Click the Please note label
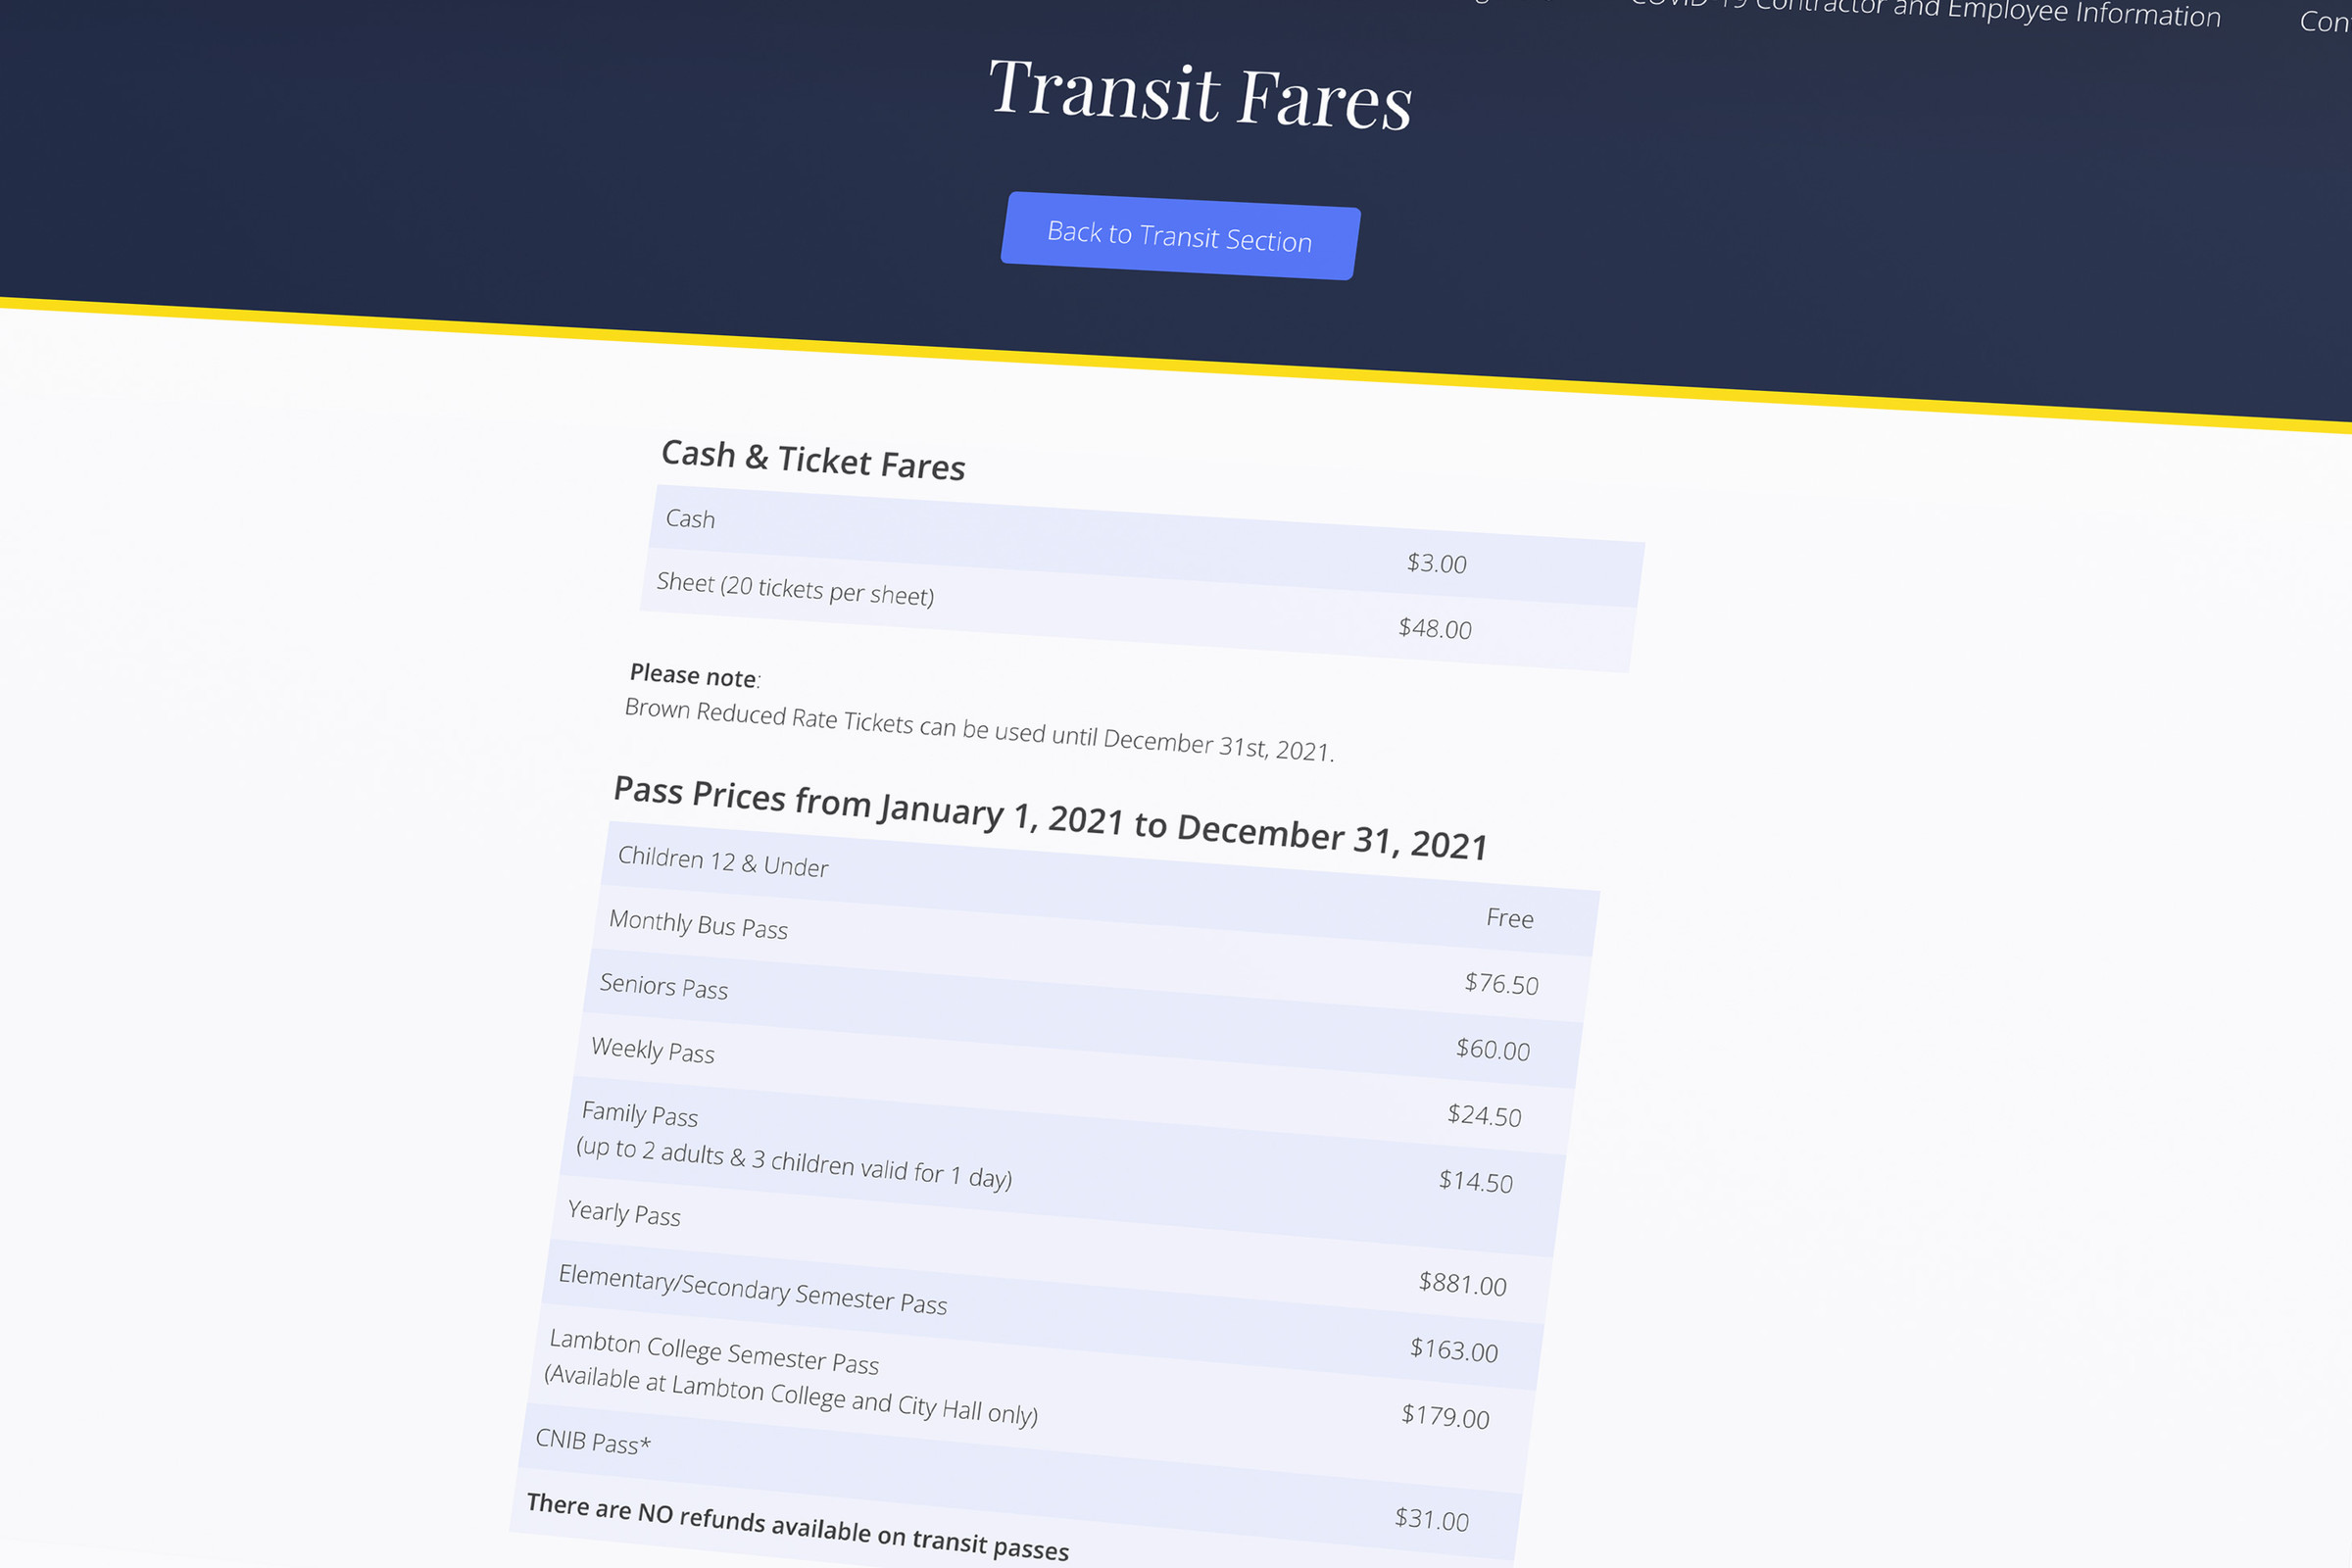The height and width of the screenshot is (1568, 2352). click(694, 676)
